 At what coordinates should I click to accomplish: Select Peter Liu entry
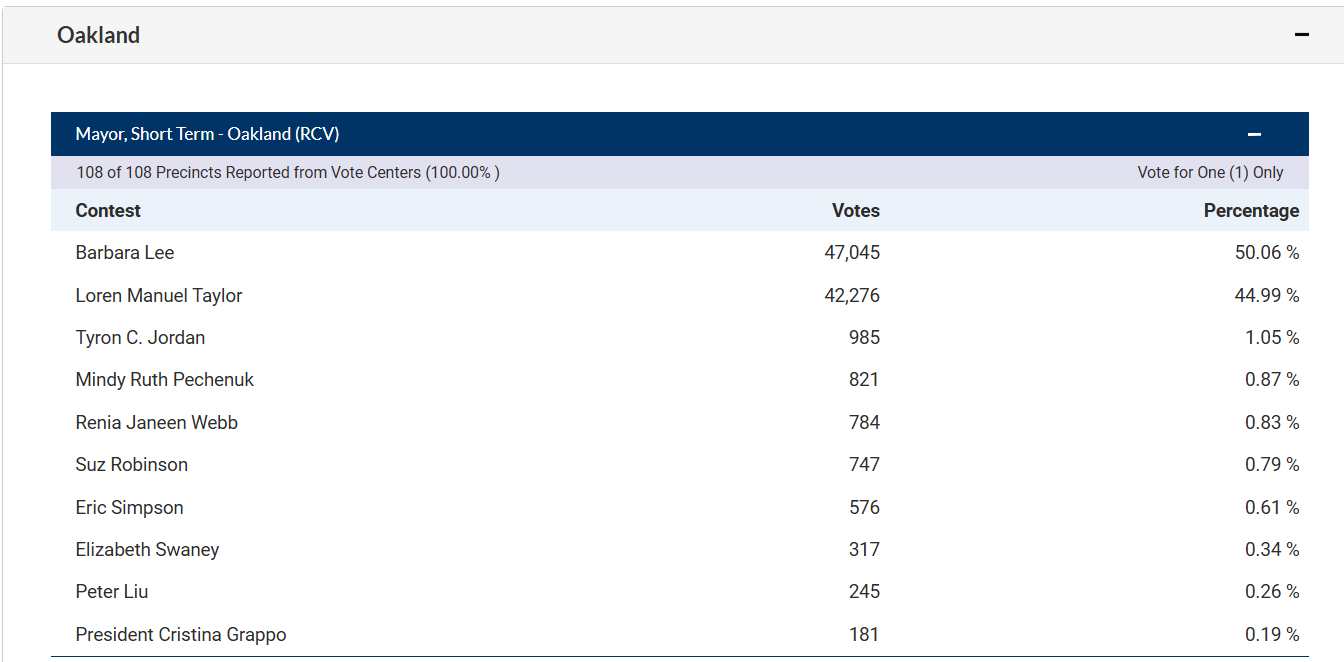click(111, 592)
